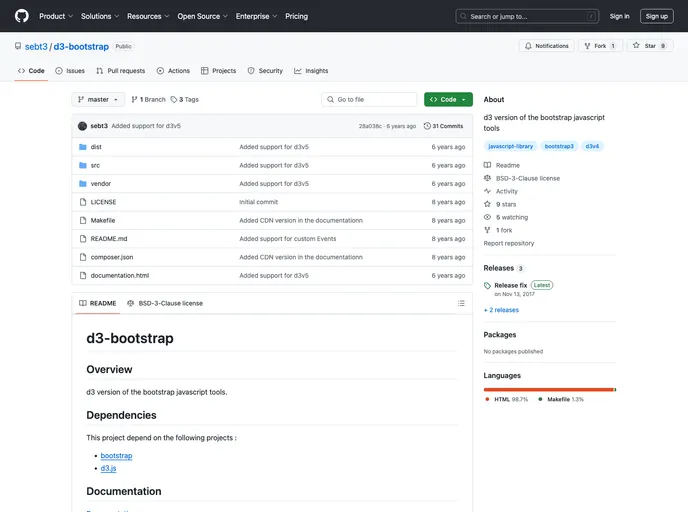Click the d3v4 topic tag
Screen dimensions: 688x512
click(x=592, y=146)
